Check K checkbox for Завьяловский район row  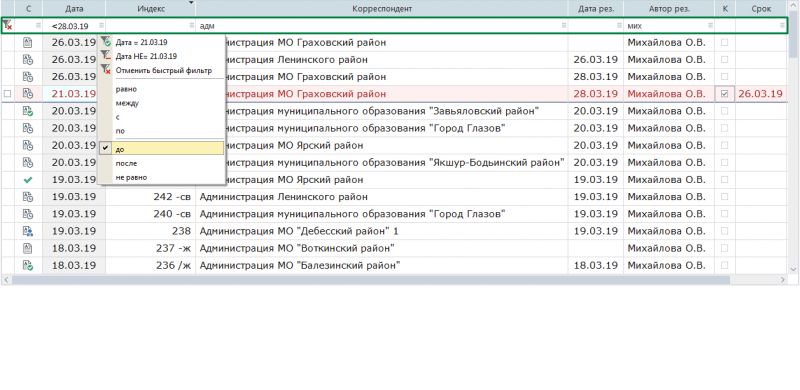click(724, 111)
